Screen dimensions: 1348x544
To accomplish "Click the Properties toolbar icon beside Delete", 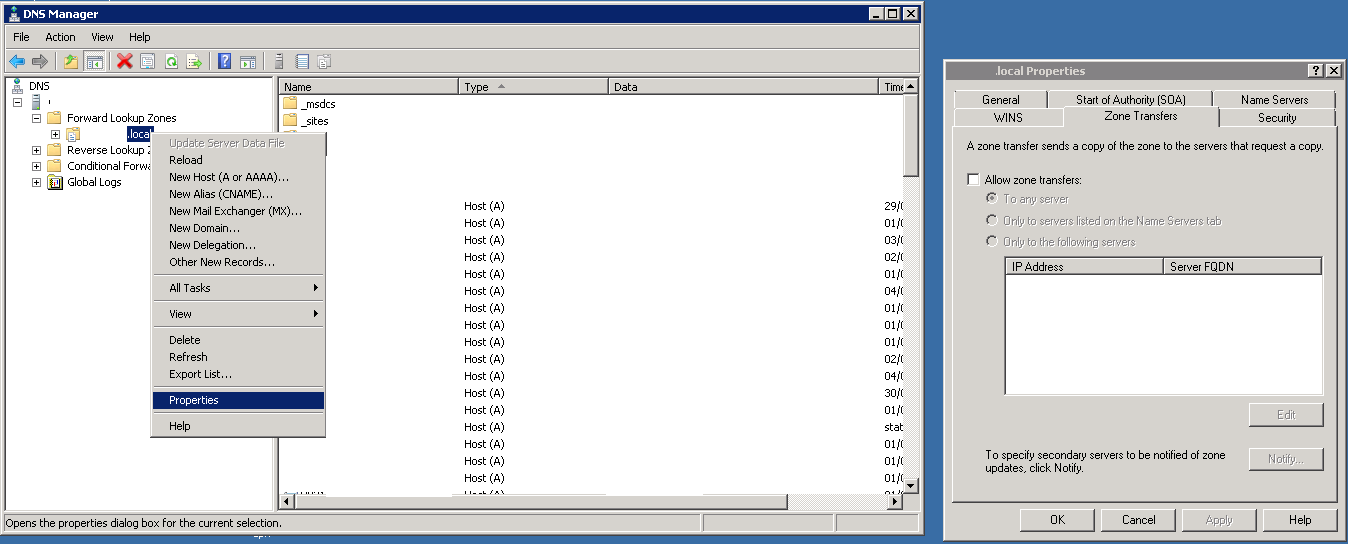I will pyautogui.click(x=148, y=61).
